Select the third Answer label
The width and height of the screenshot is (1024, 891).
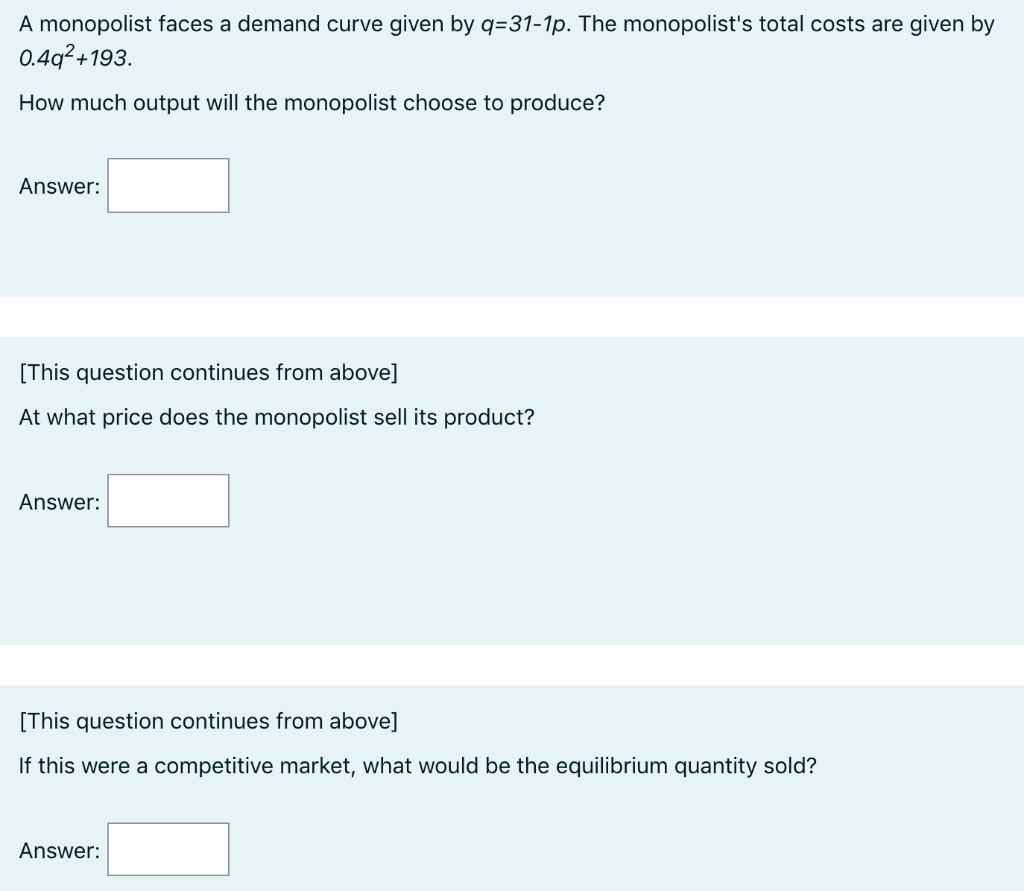tap(58, 851)
